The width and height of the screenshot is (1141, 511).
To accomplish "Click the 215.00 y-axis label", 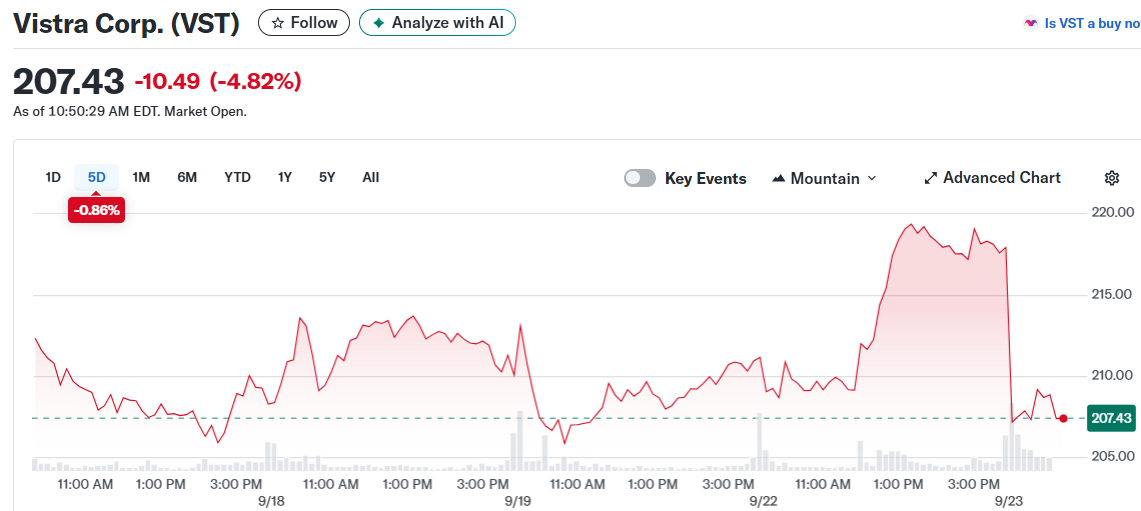I will point(1110,294).
